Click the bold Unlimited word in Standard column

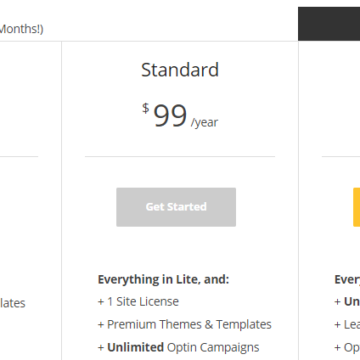135,347
